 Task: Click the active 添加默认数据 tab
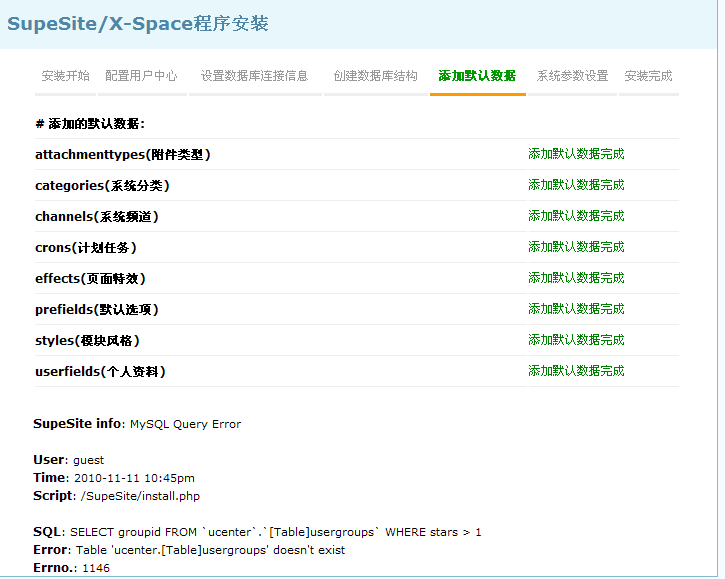477,76
